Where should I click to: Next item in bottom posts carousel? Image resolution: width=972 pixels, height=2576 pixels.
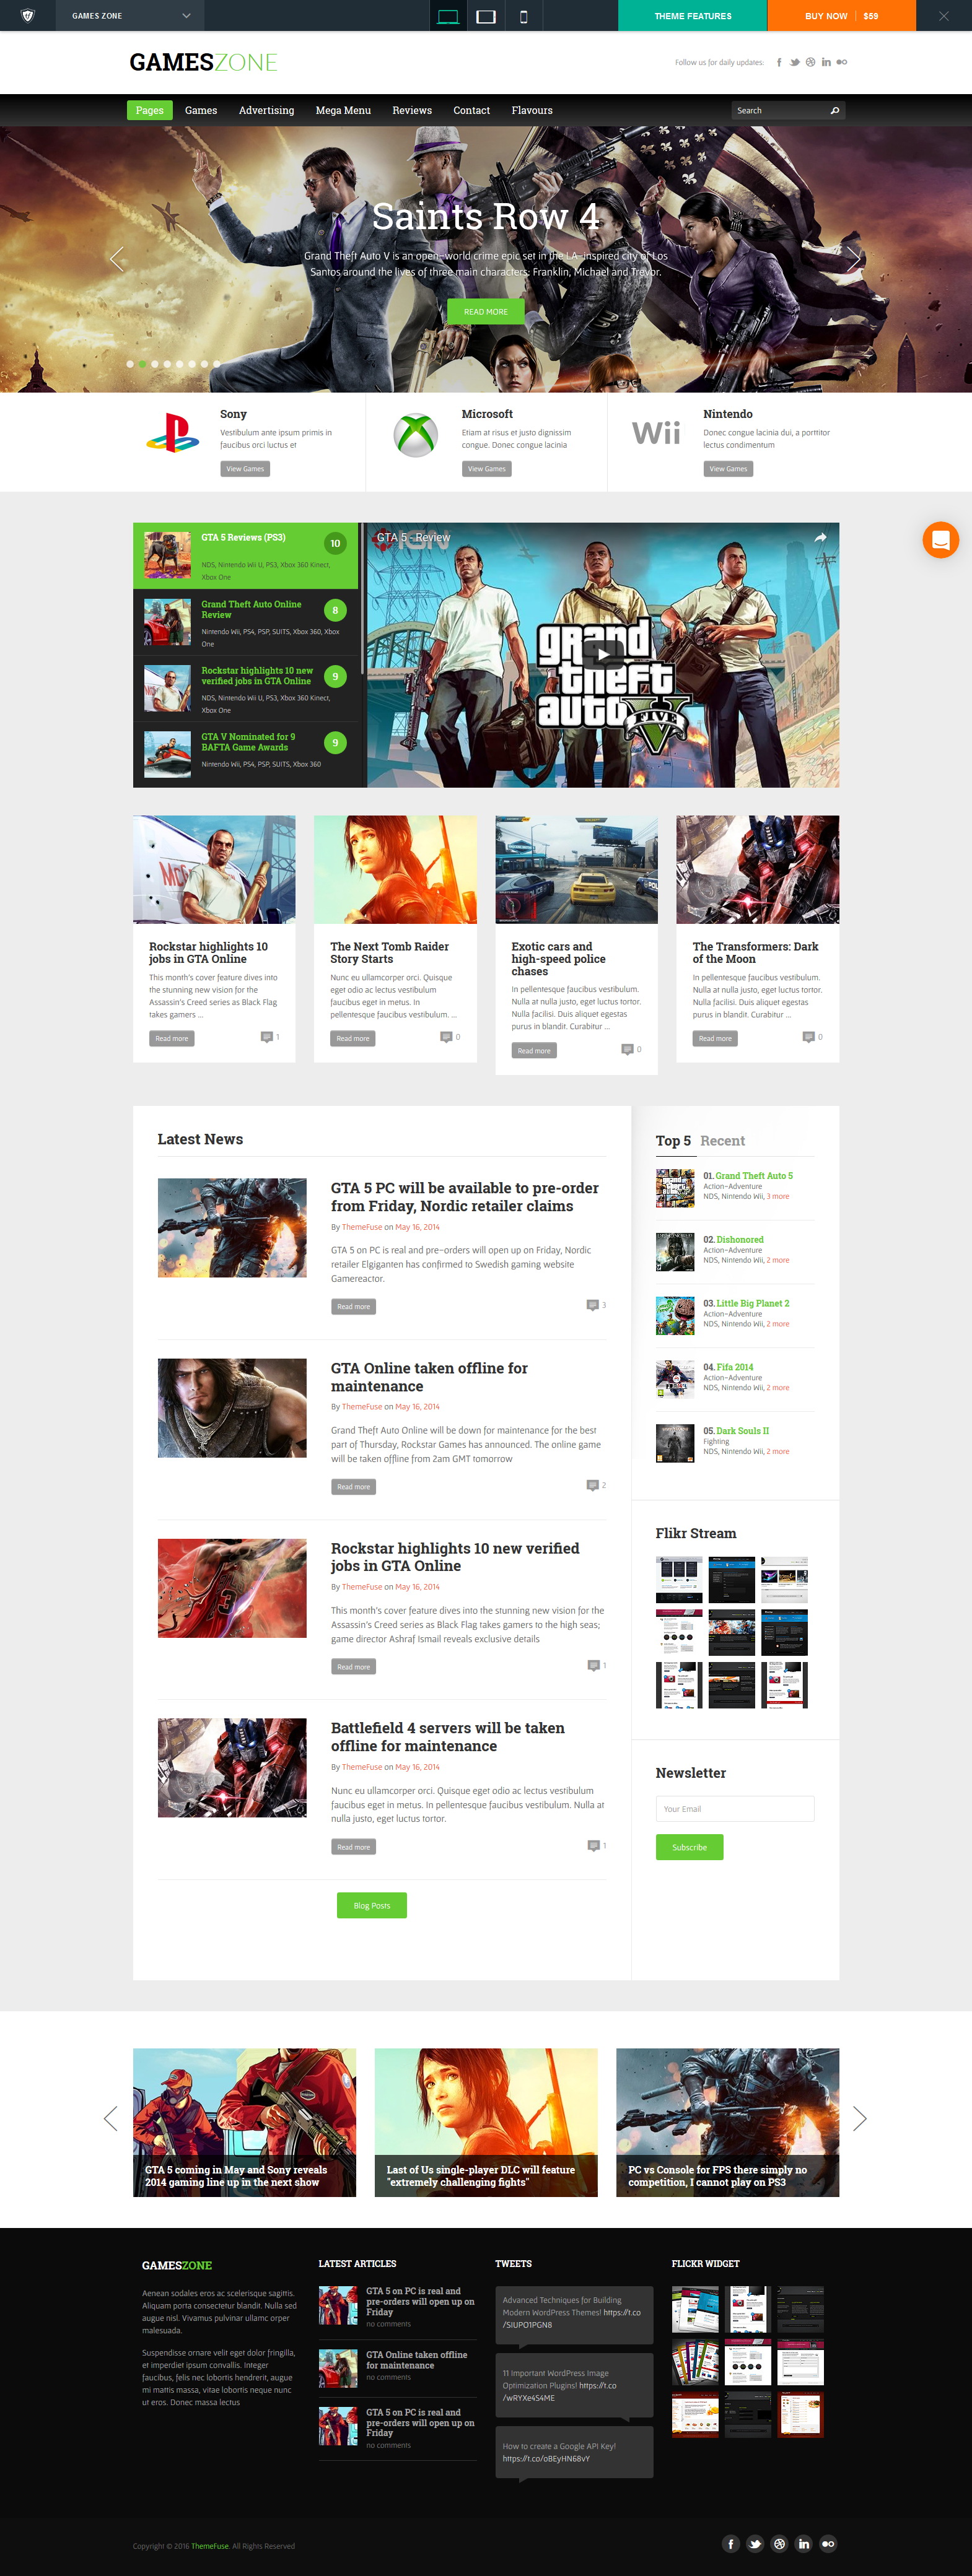859,2118
